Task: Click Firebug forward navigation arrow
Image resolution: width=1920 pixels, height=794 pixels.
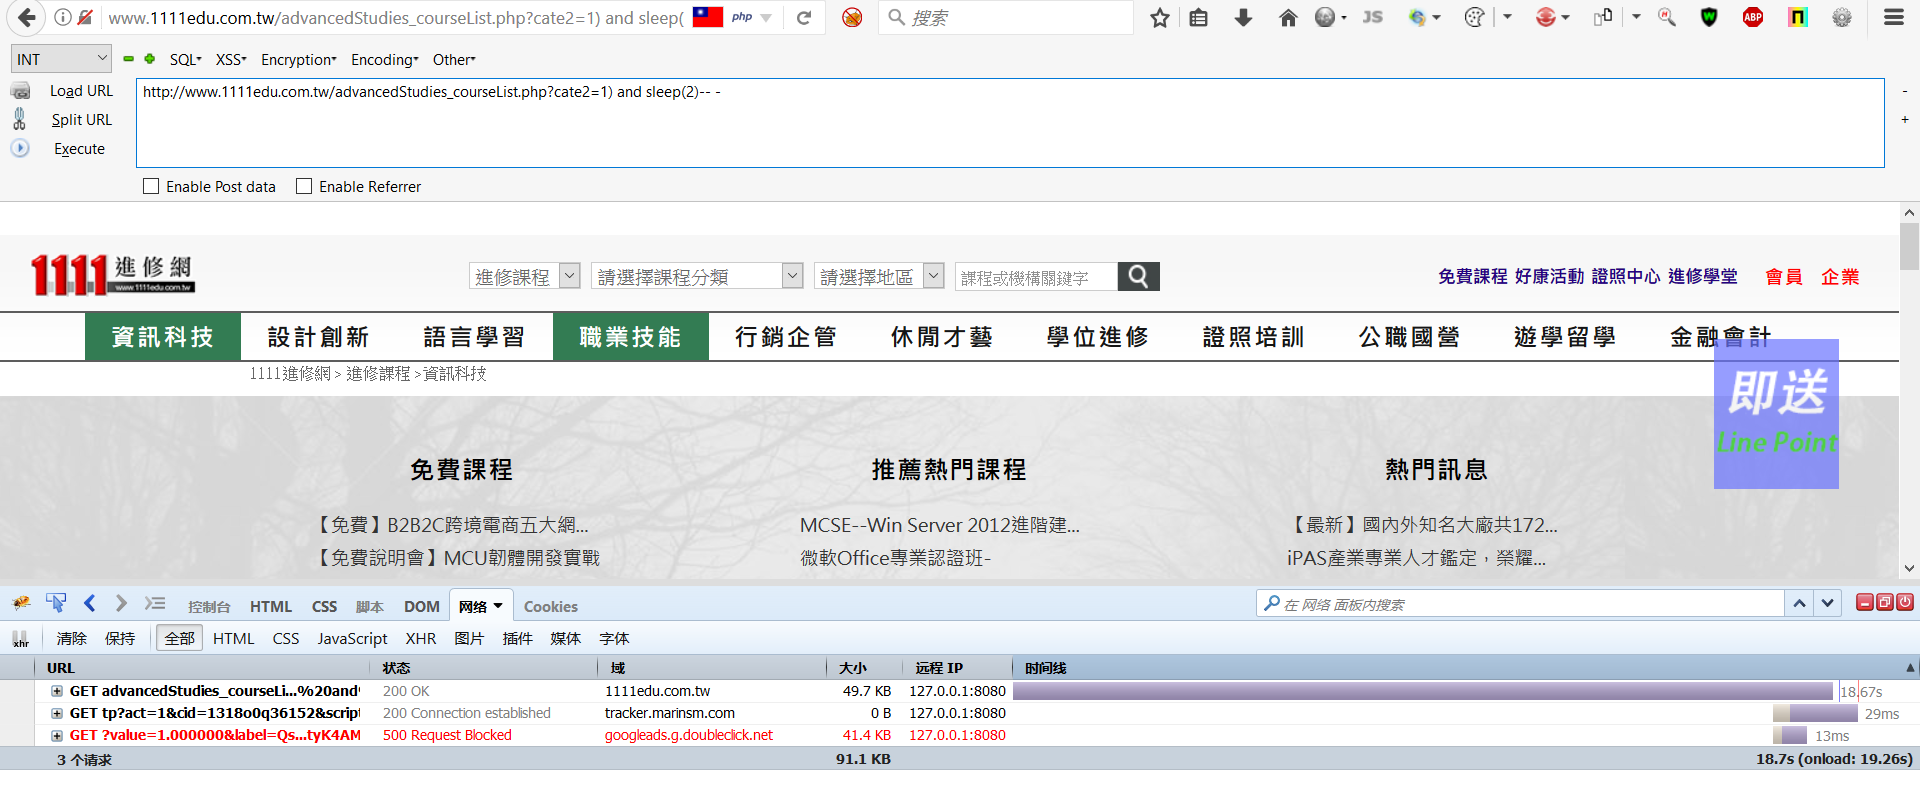Action: (121, 603)
